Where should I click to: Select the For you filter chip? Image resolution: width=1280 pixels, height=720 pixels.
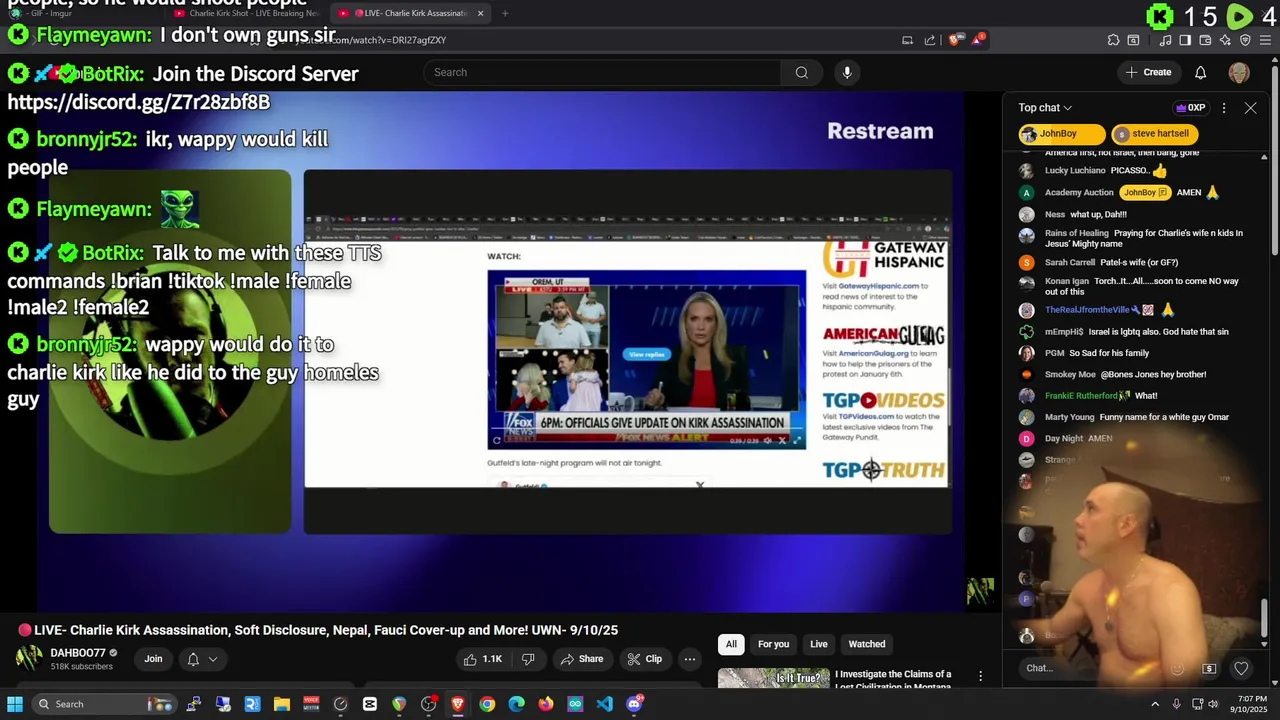tap(773, 644)
